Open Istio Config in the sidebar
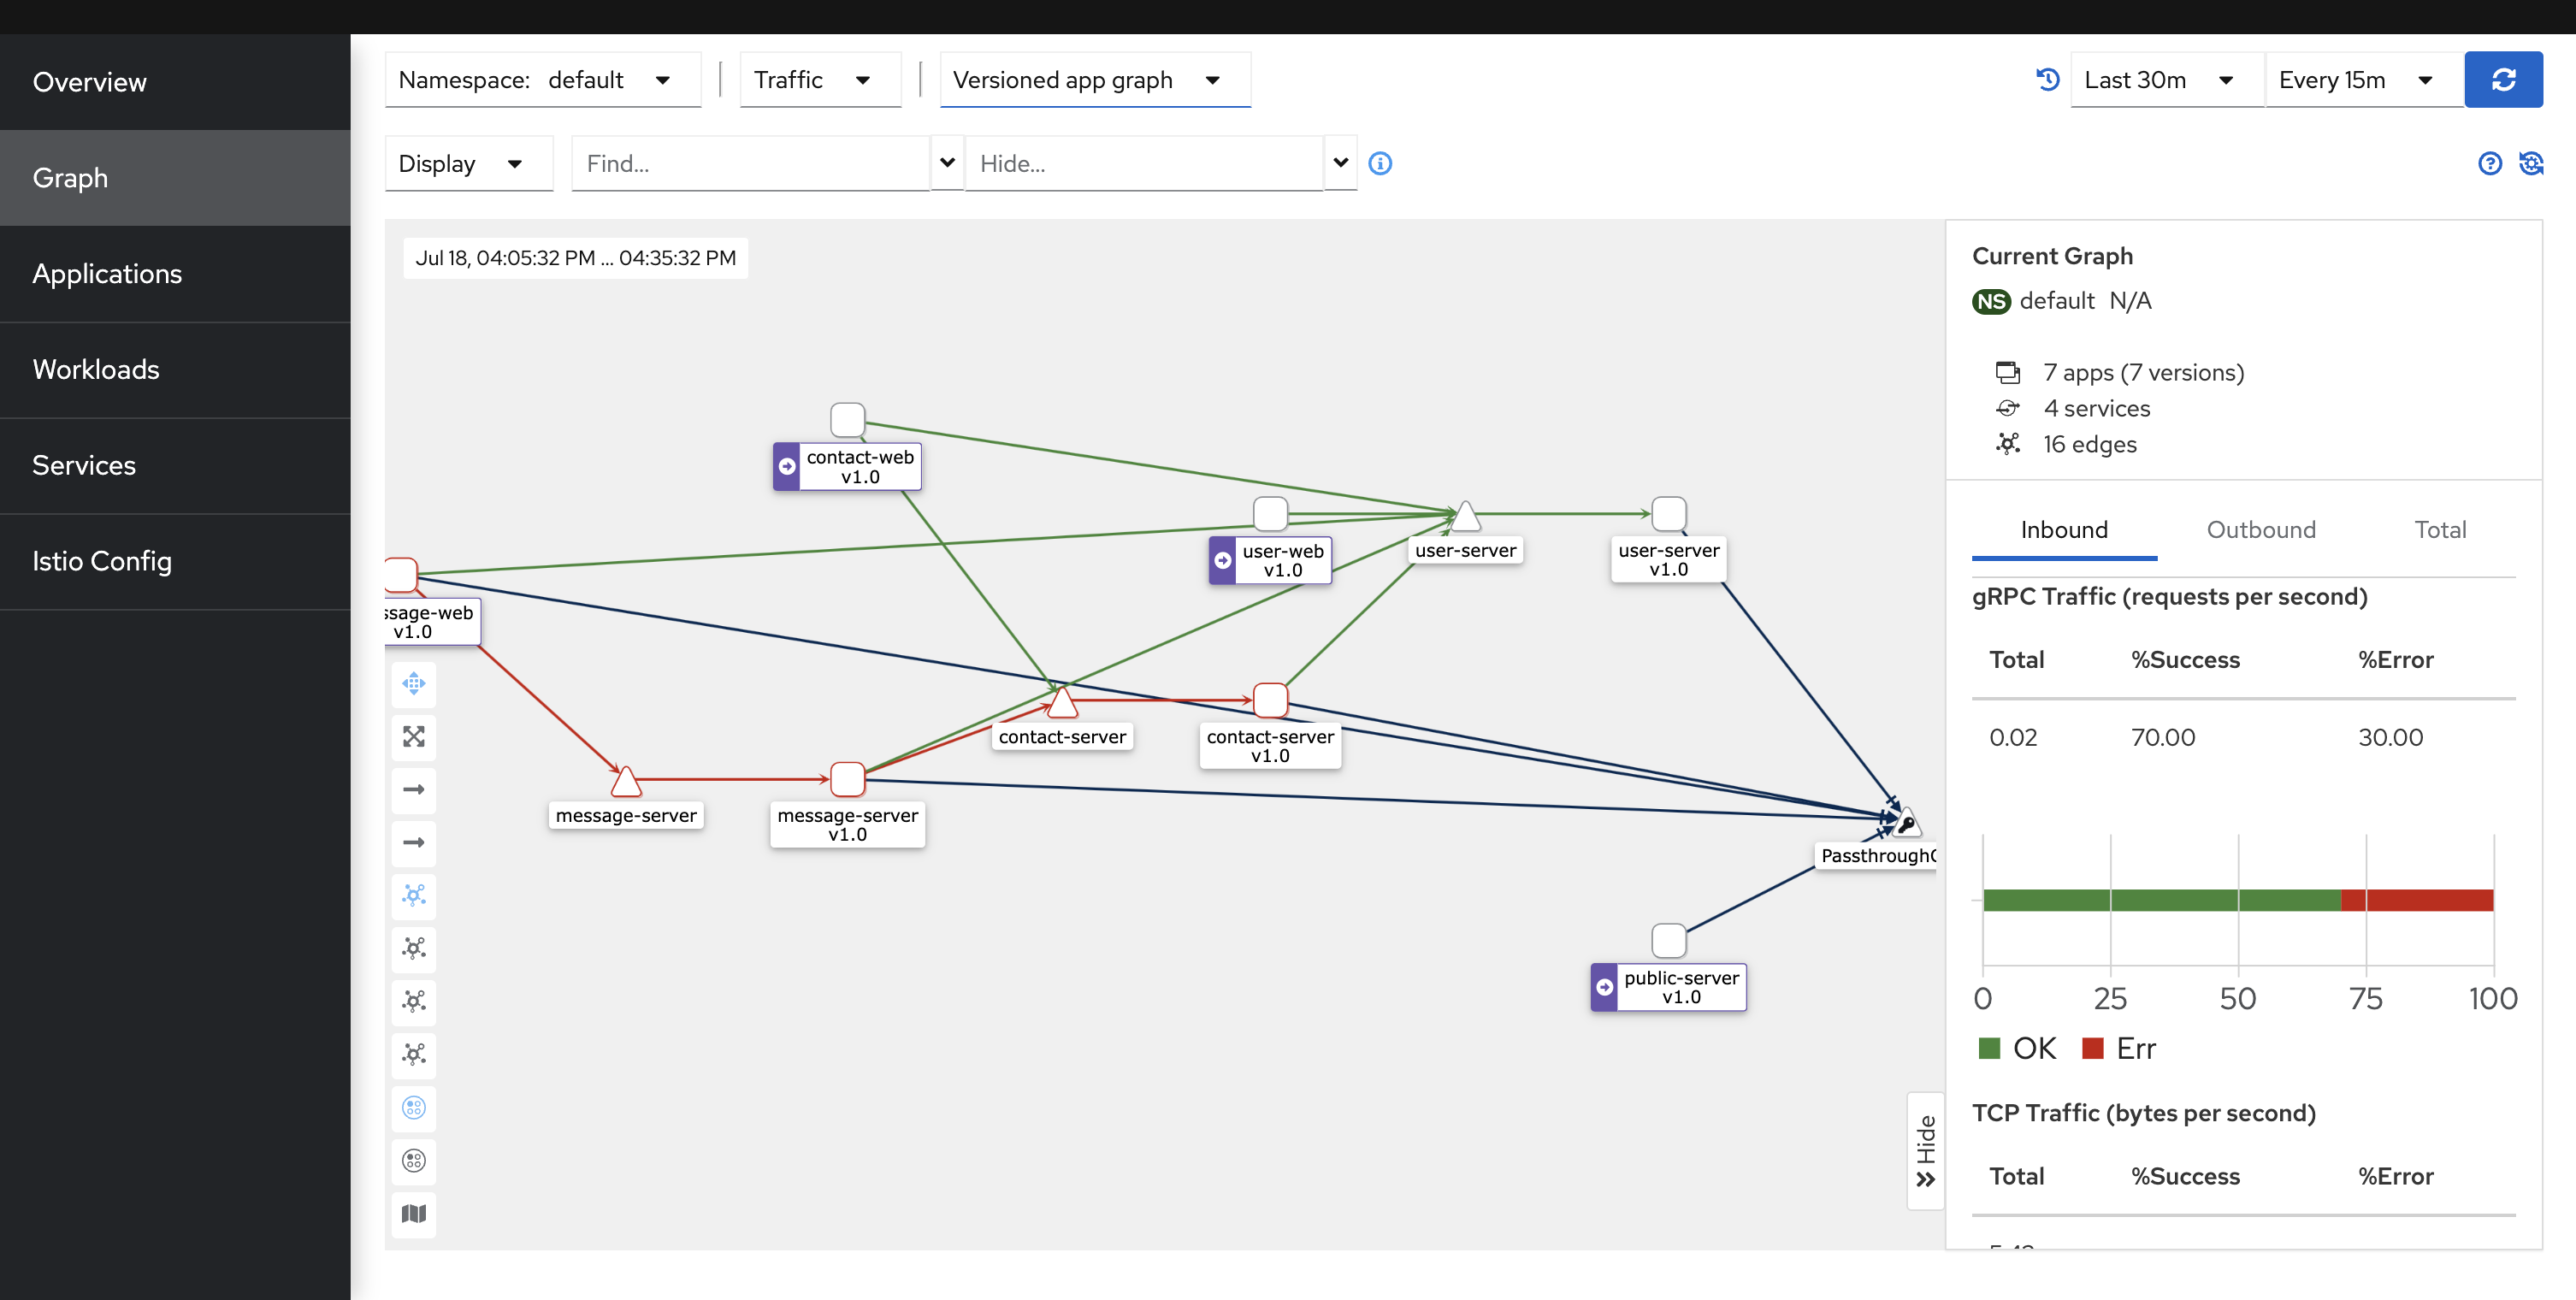This screenshot has width=2576, height=1300. click(x=175, y=562)
